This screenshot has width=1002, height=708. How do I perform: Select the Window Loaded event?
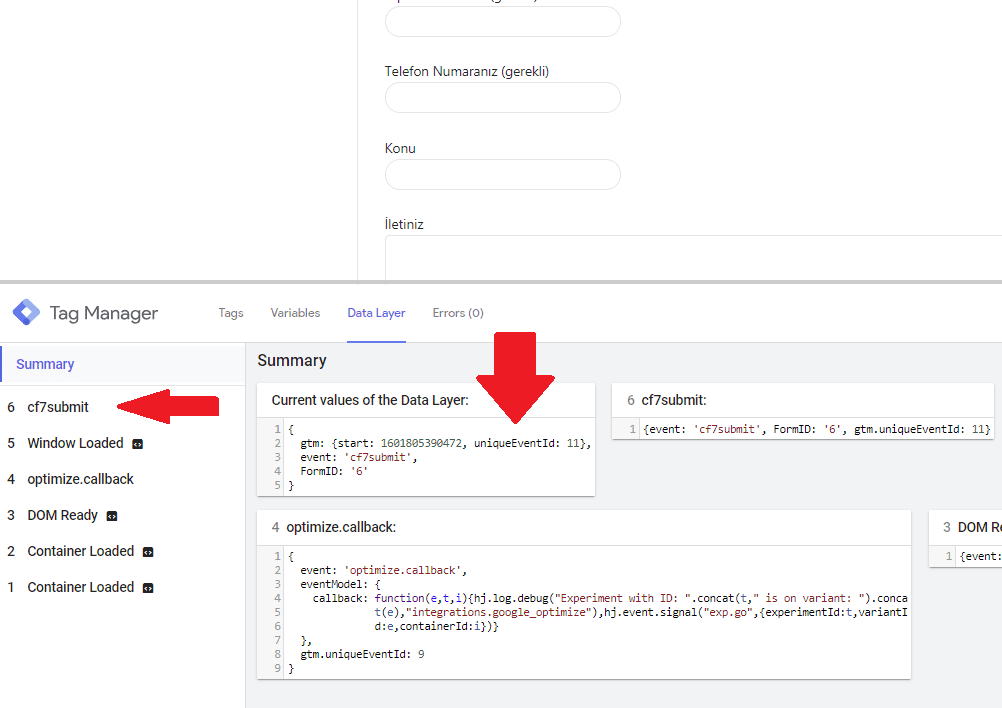point(75,443)
